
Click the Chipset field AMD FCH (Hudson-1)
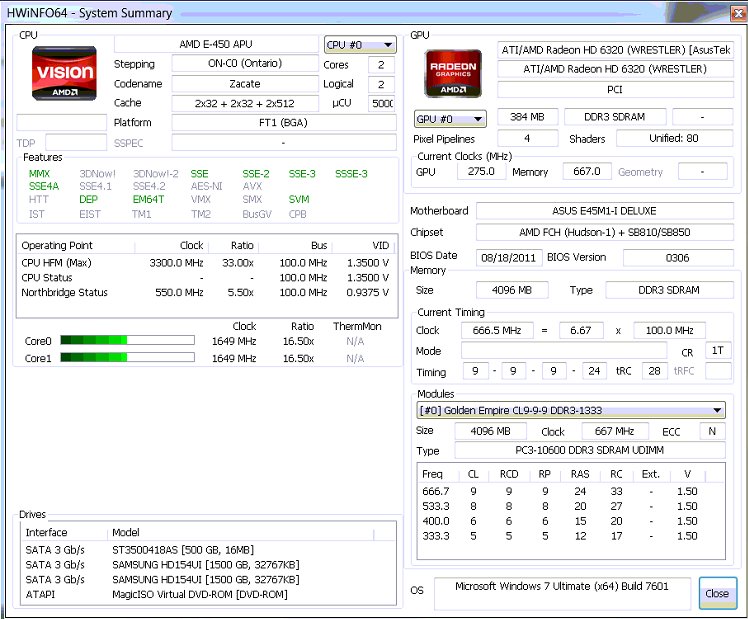[604, 232]
